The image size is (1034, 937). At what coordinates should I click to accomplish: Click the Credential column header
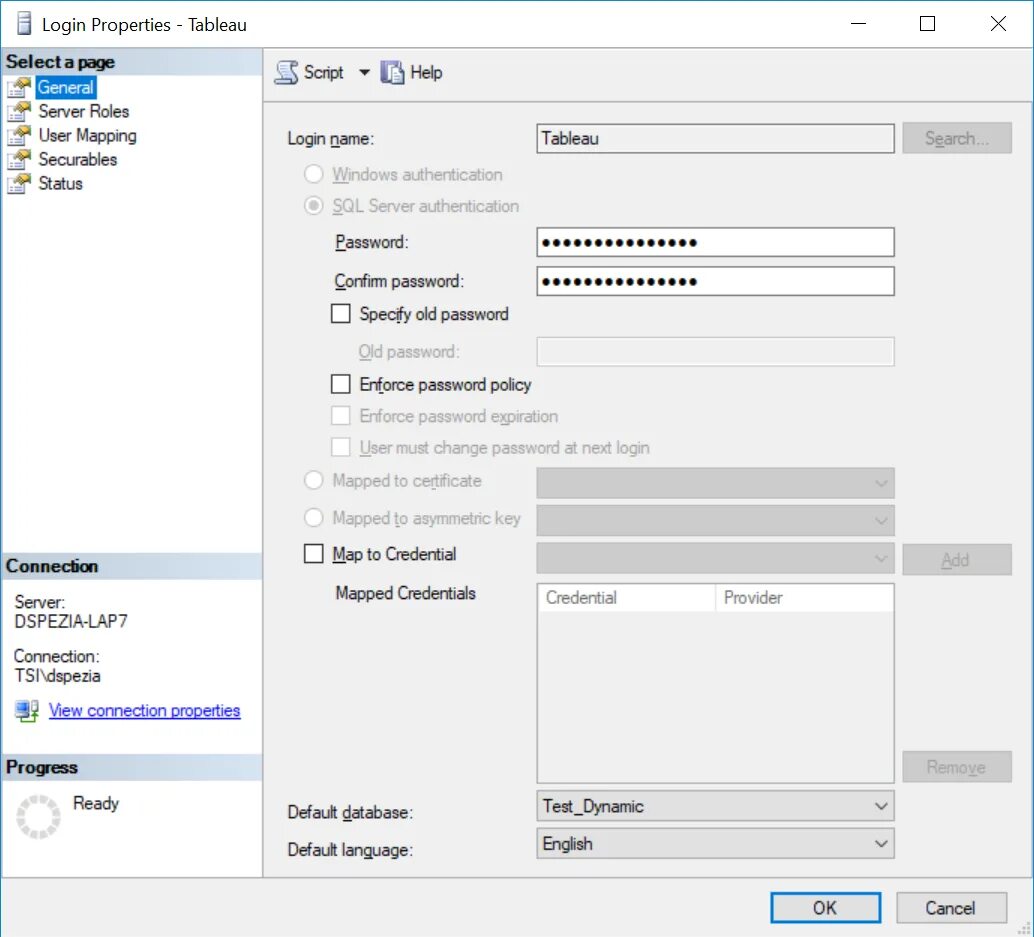626,597
